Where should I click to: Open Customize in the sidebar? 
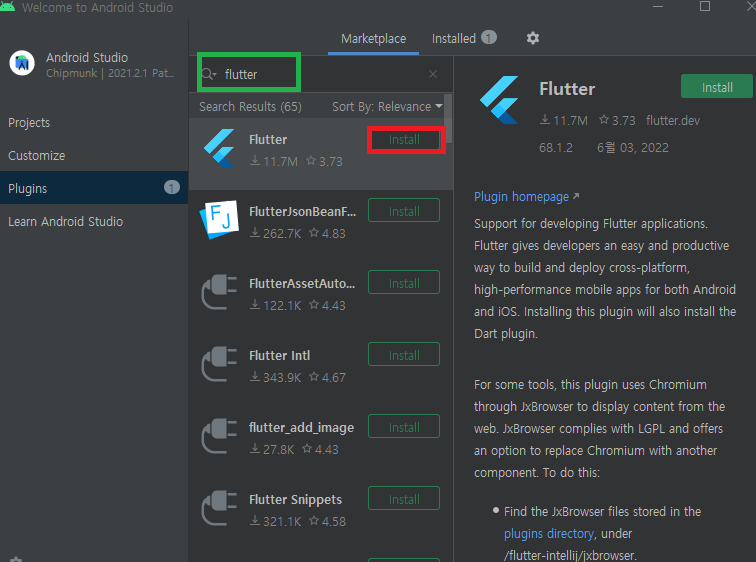pos(37,156)
